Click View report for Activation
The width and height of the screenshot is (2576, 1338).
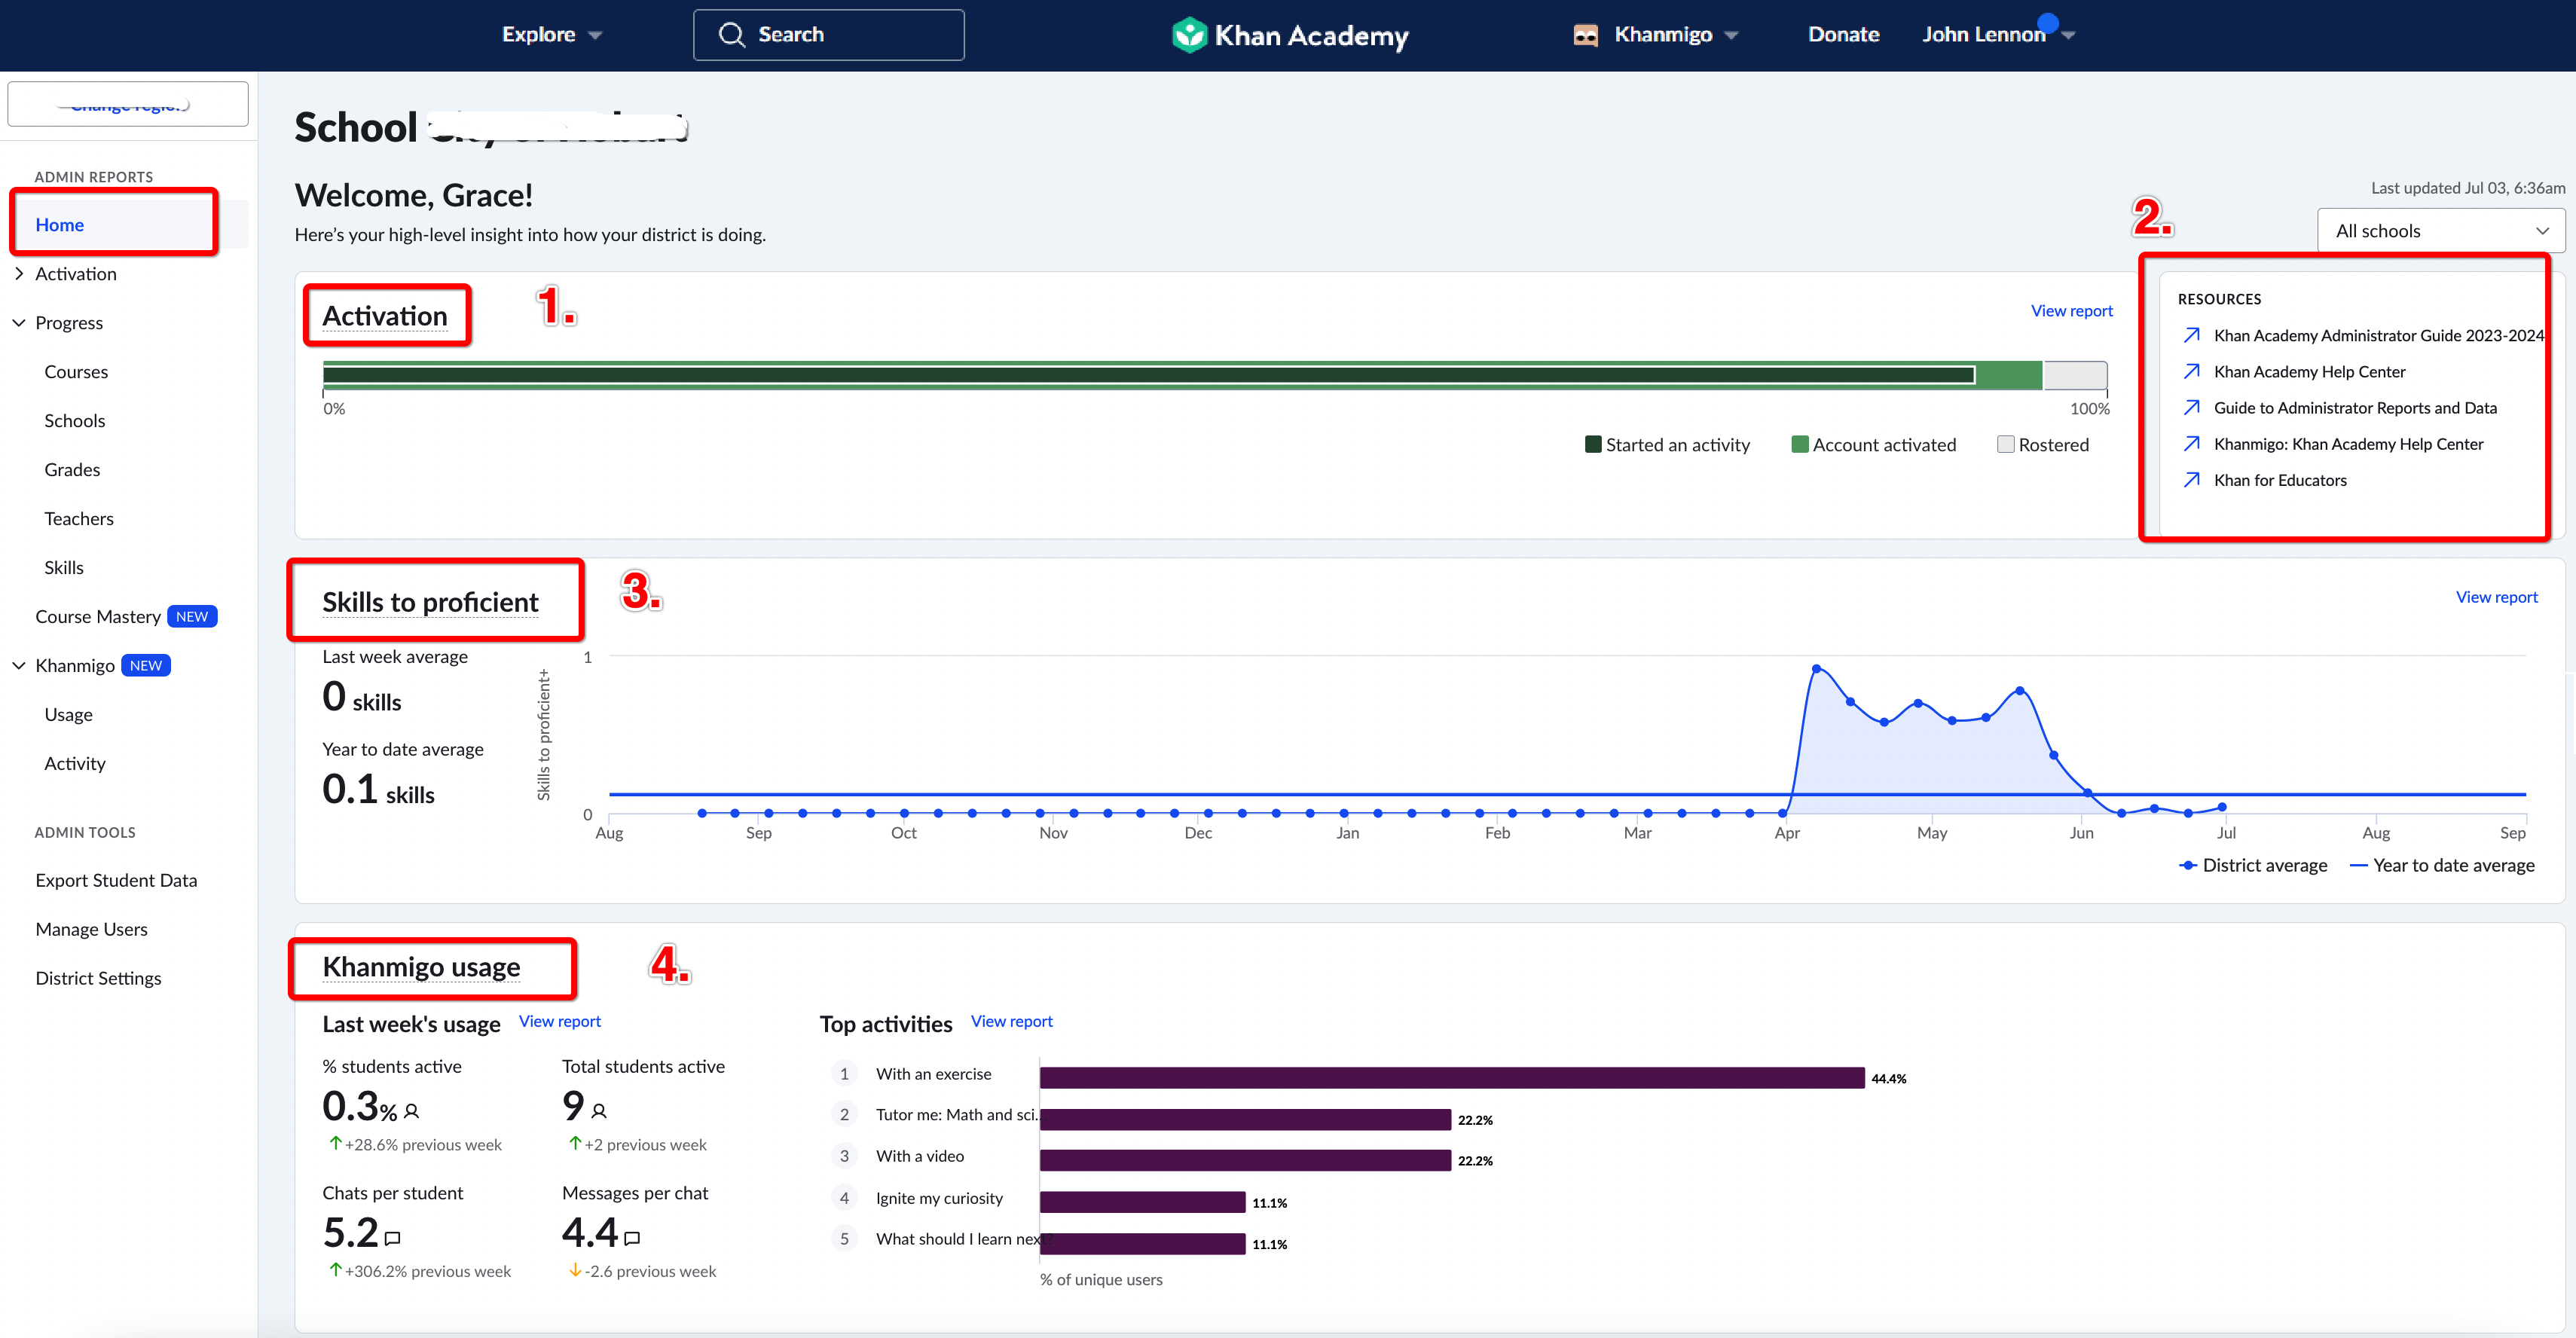[x=2071, y=311]
